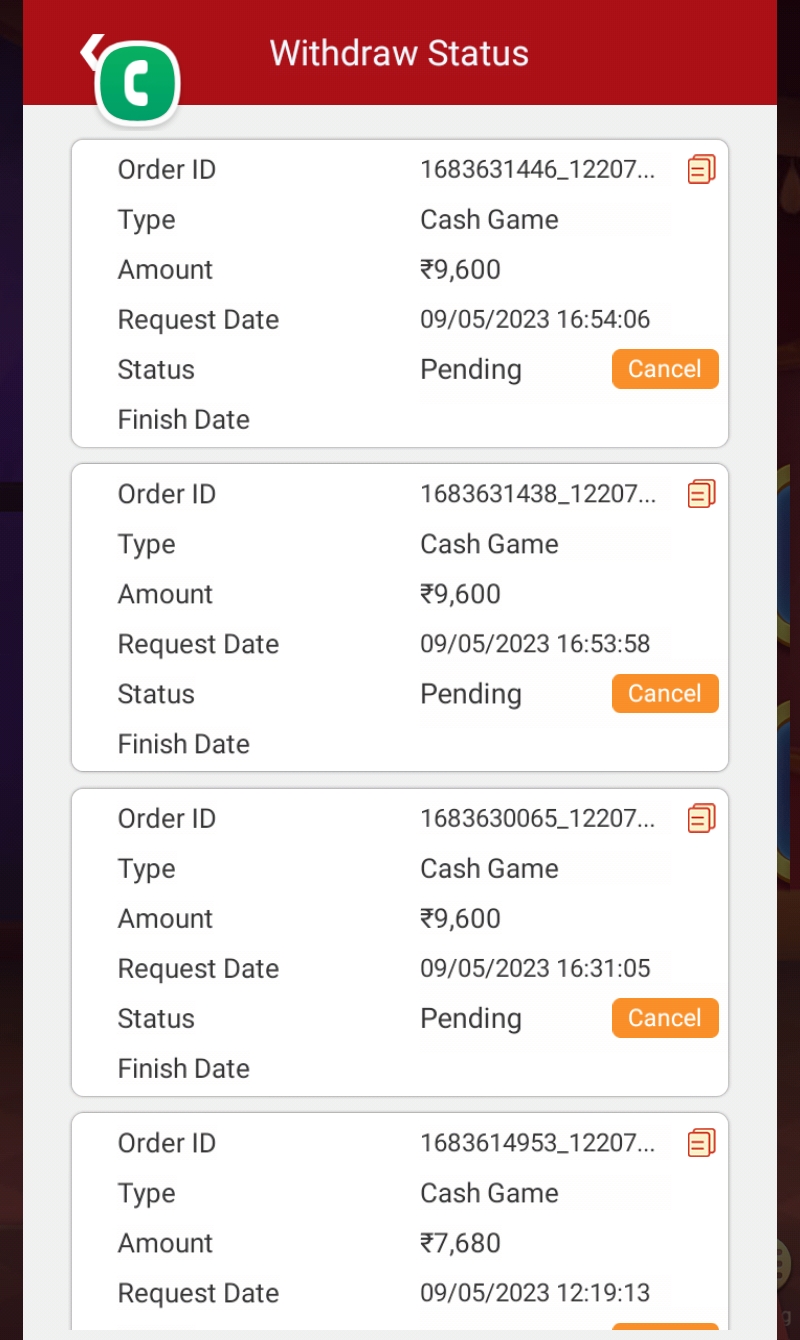Cancel the withdrawal requested at 16:31:05
This screenshot has height=1340, width=800.
(x=664, y=1018)
